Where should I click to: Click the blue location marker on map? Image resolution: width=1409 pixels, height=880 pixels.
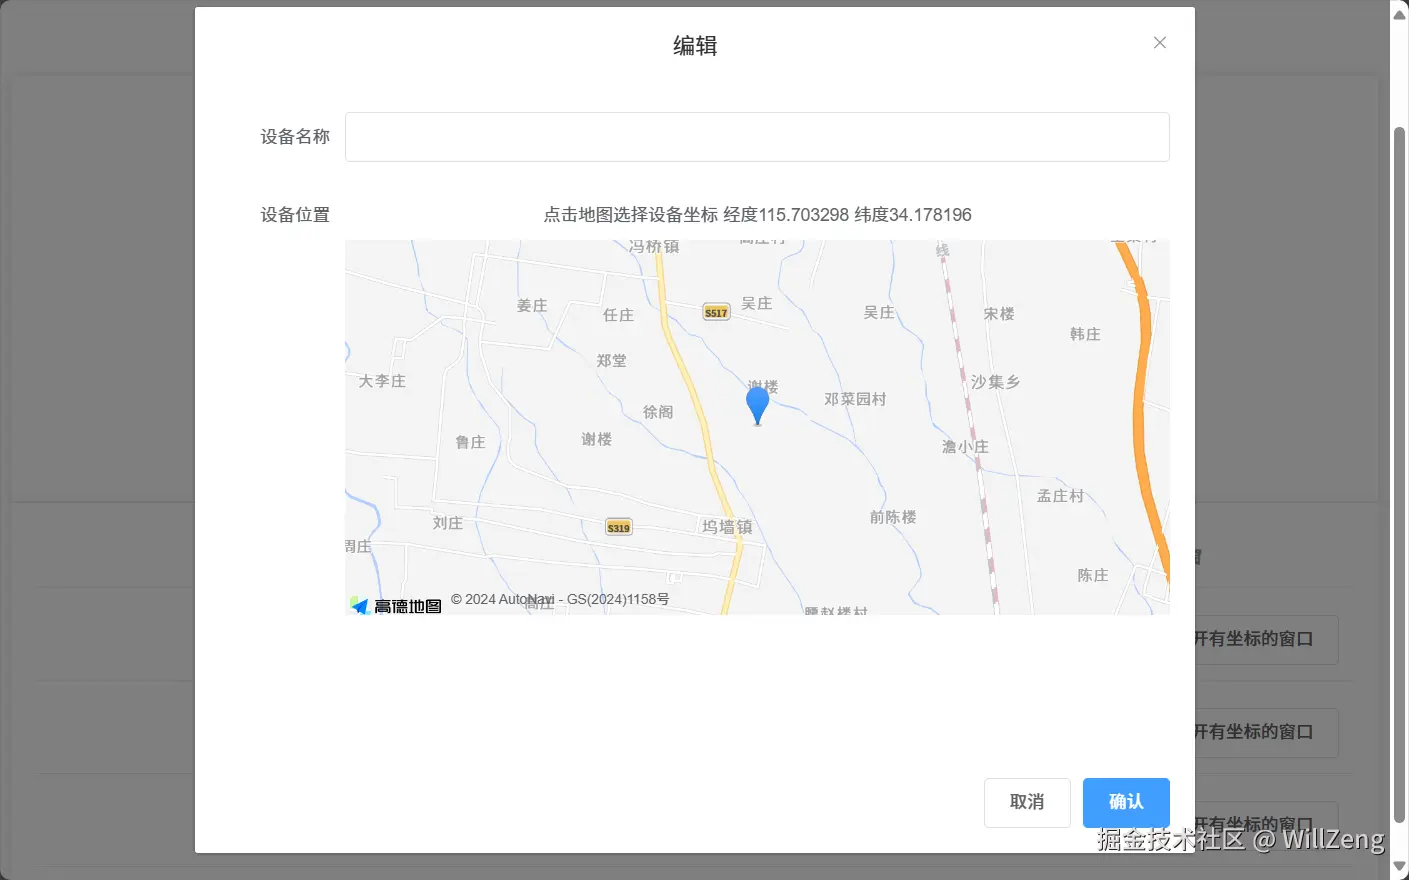pos(758,406)
